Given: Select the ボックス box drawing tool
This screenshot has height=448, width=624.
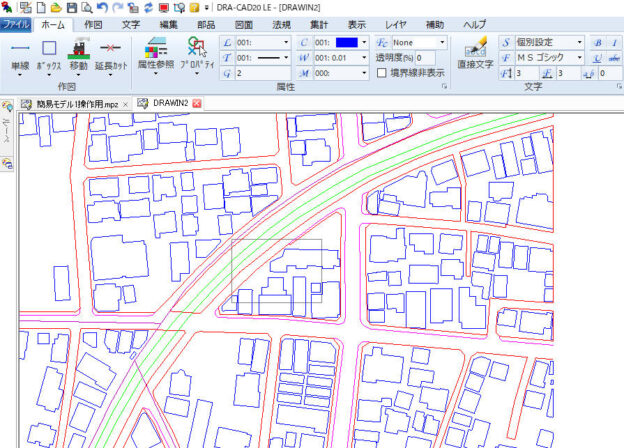Looking at the screenshot, I should click(x=49, y=55).
